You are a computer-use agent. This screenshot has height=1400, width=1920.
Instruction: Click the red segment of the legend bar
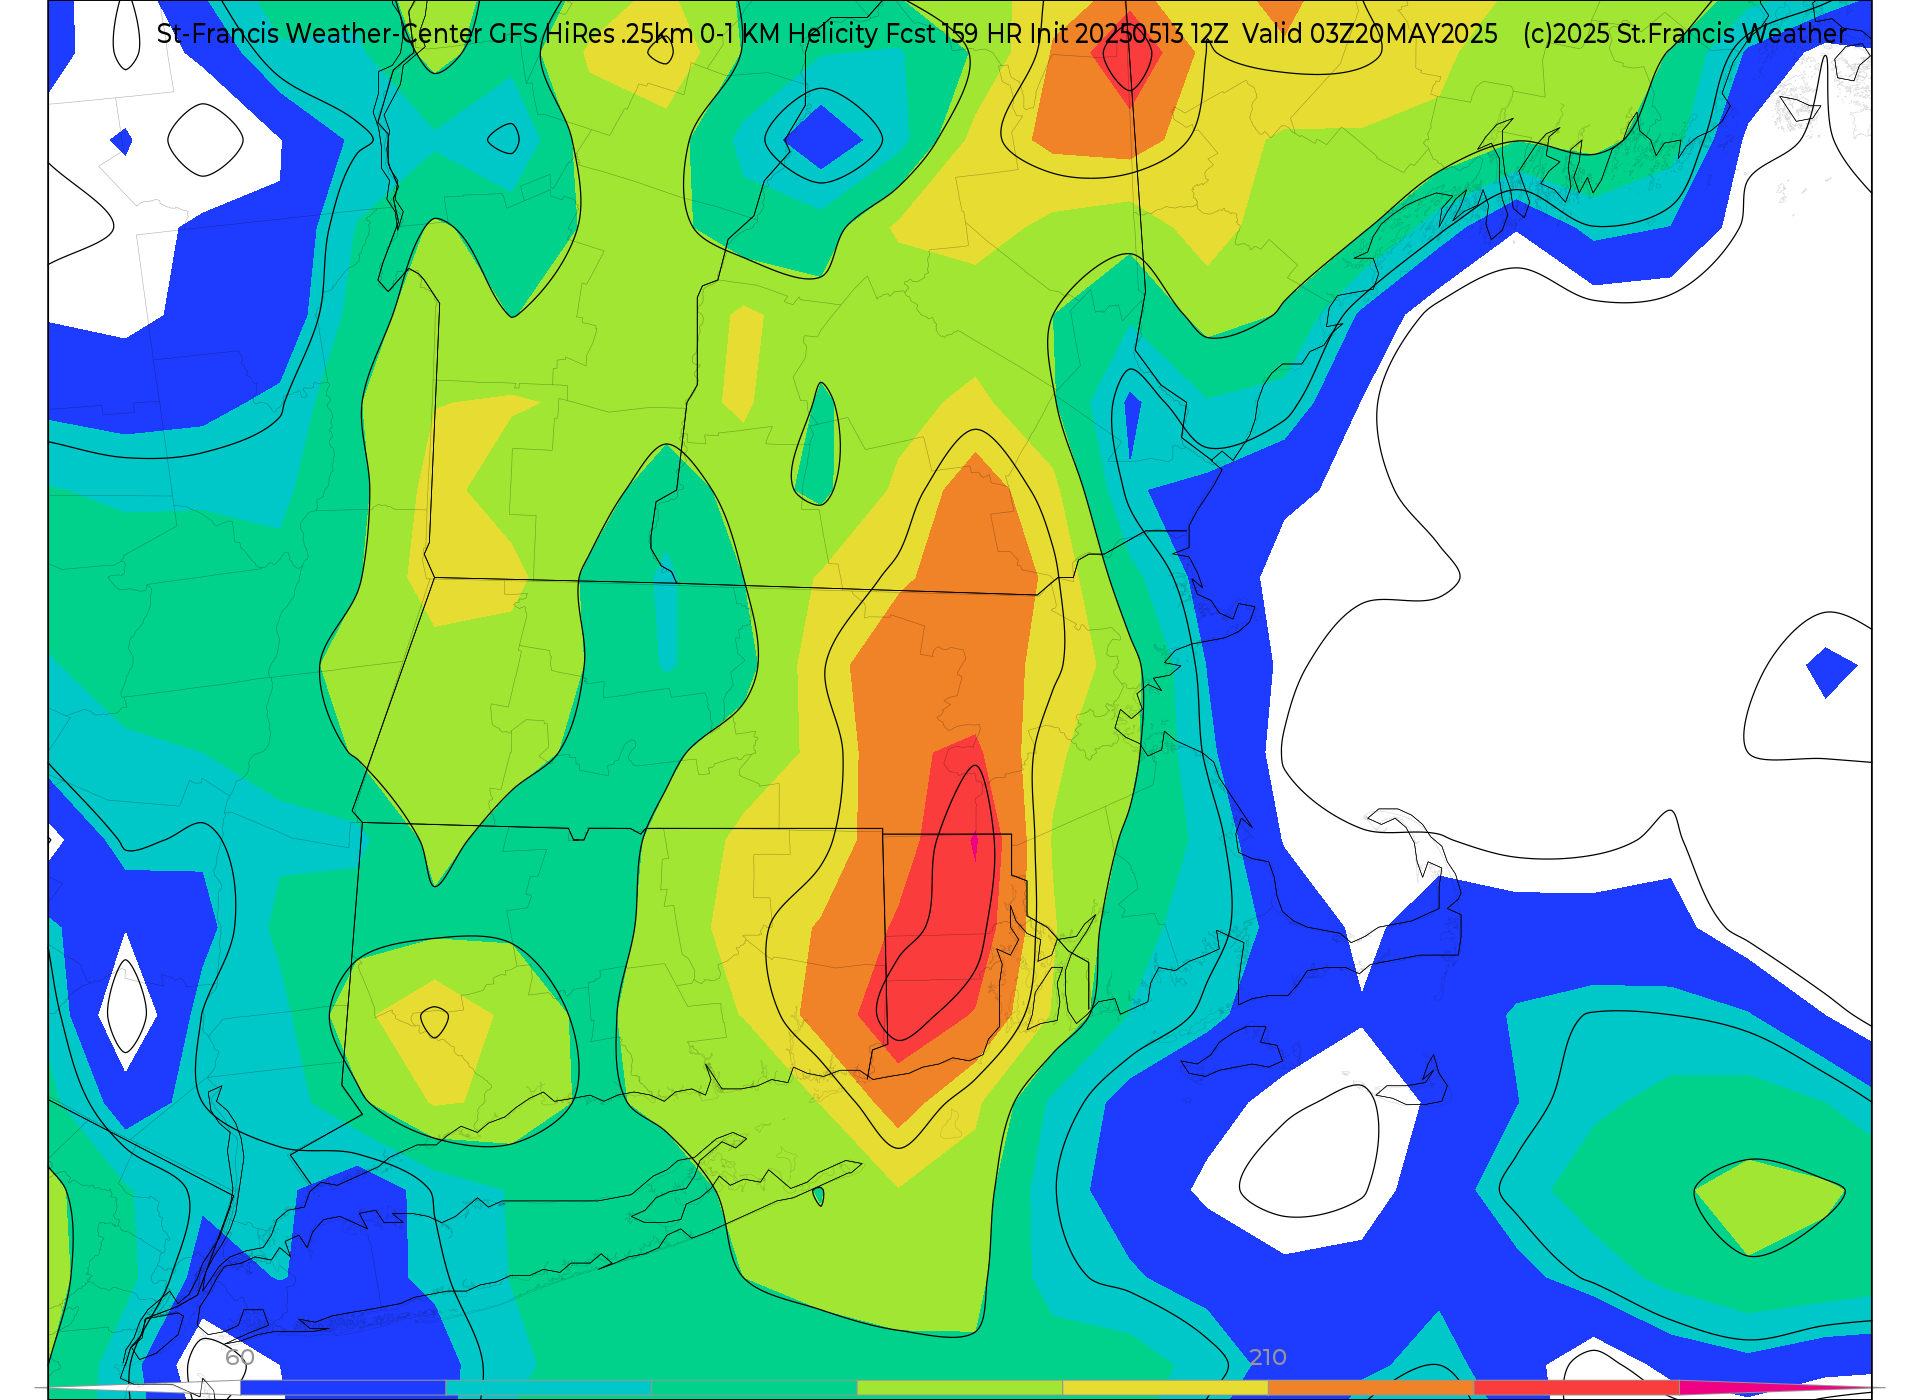click(x=1577, y=1388)
